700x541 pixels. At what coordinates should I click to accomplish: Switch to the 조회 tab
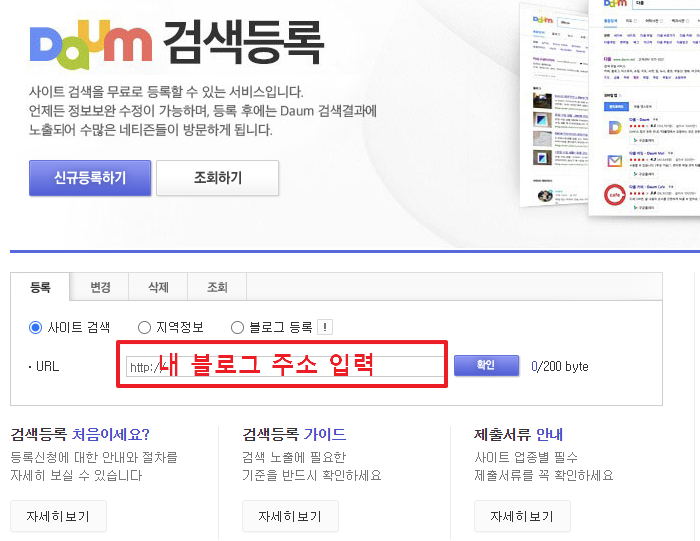(x=217, y=287)
